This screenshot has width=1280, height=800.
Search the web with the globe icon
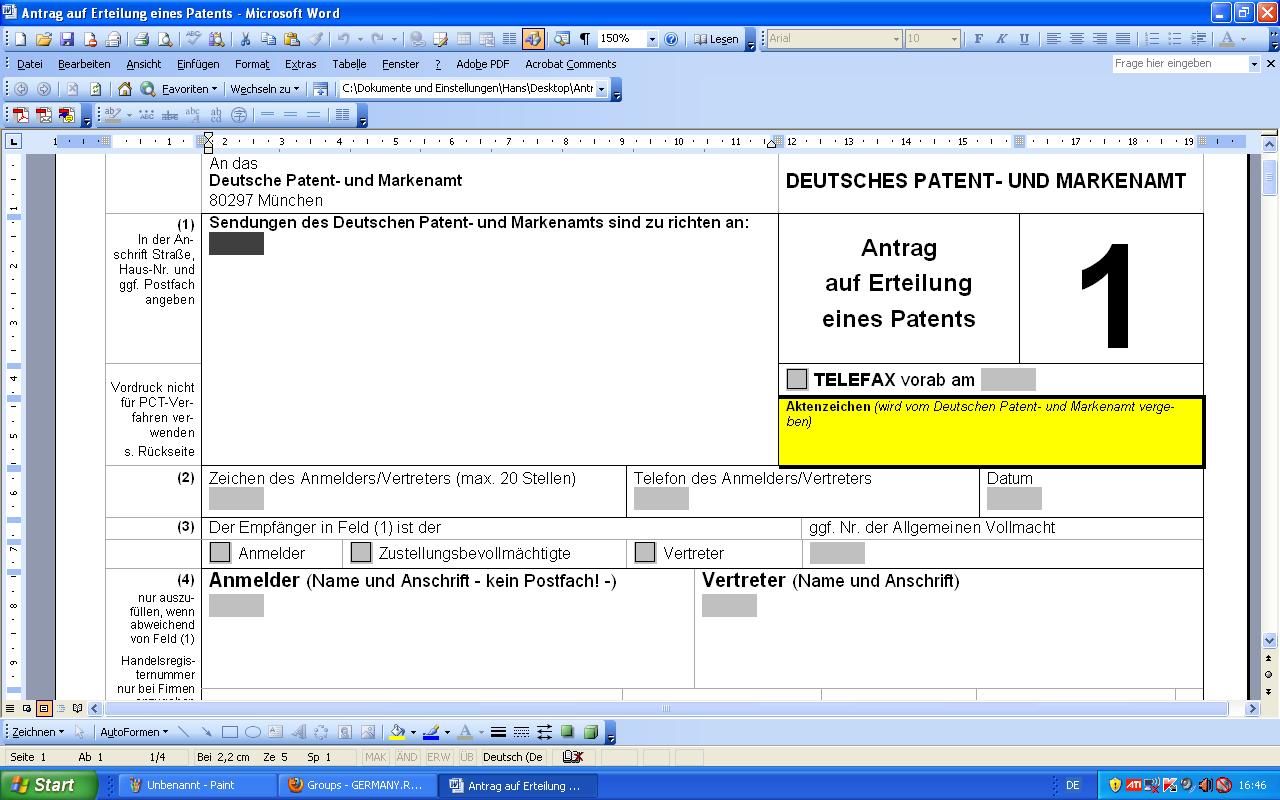[x=147, y=89]
